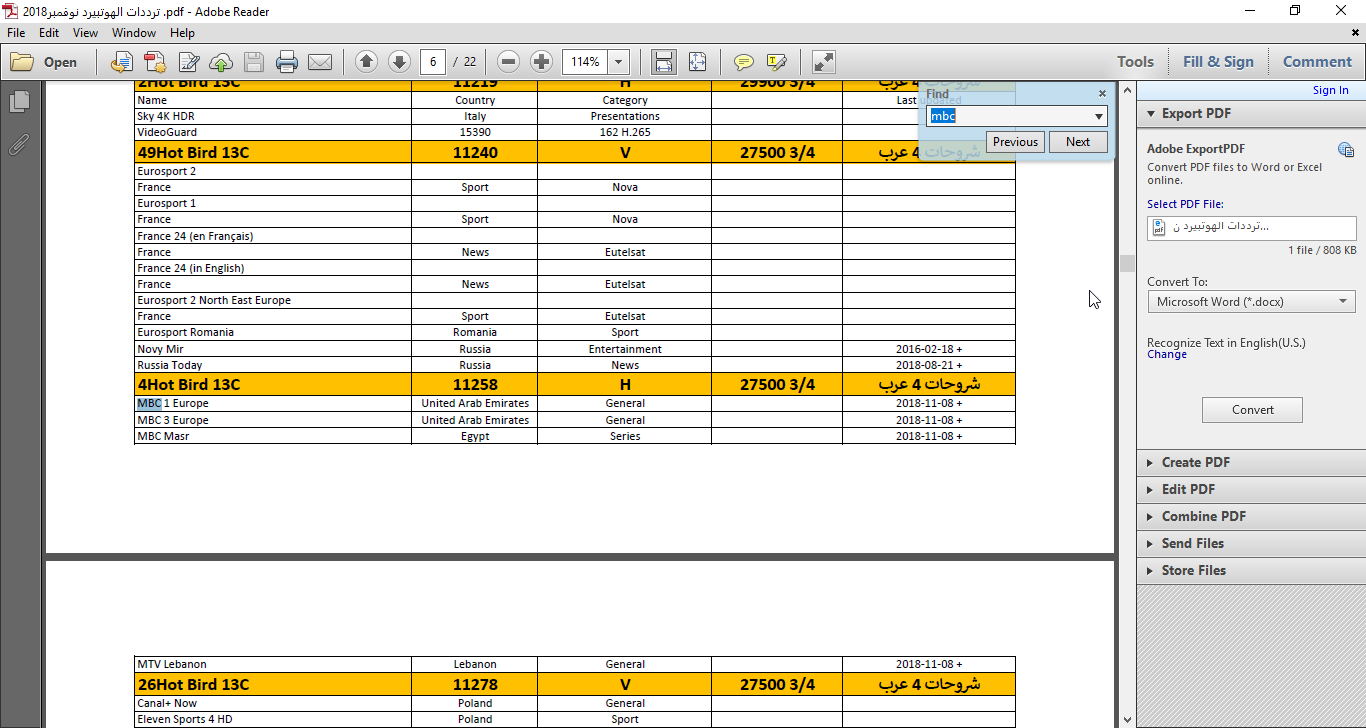Expand the Edit PDF section
The image size is (1366, 728).
click(1251, 489)
